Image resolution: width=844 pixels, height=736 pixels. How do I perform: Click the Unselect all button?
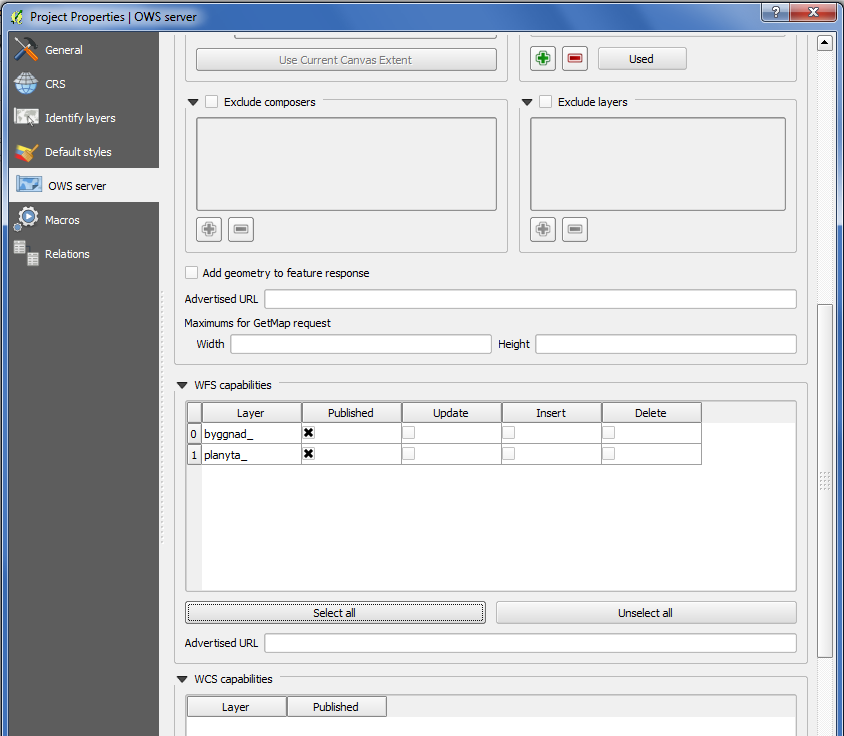click(x=645, y=613)
